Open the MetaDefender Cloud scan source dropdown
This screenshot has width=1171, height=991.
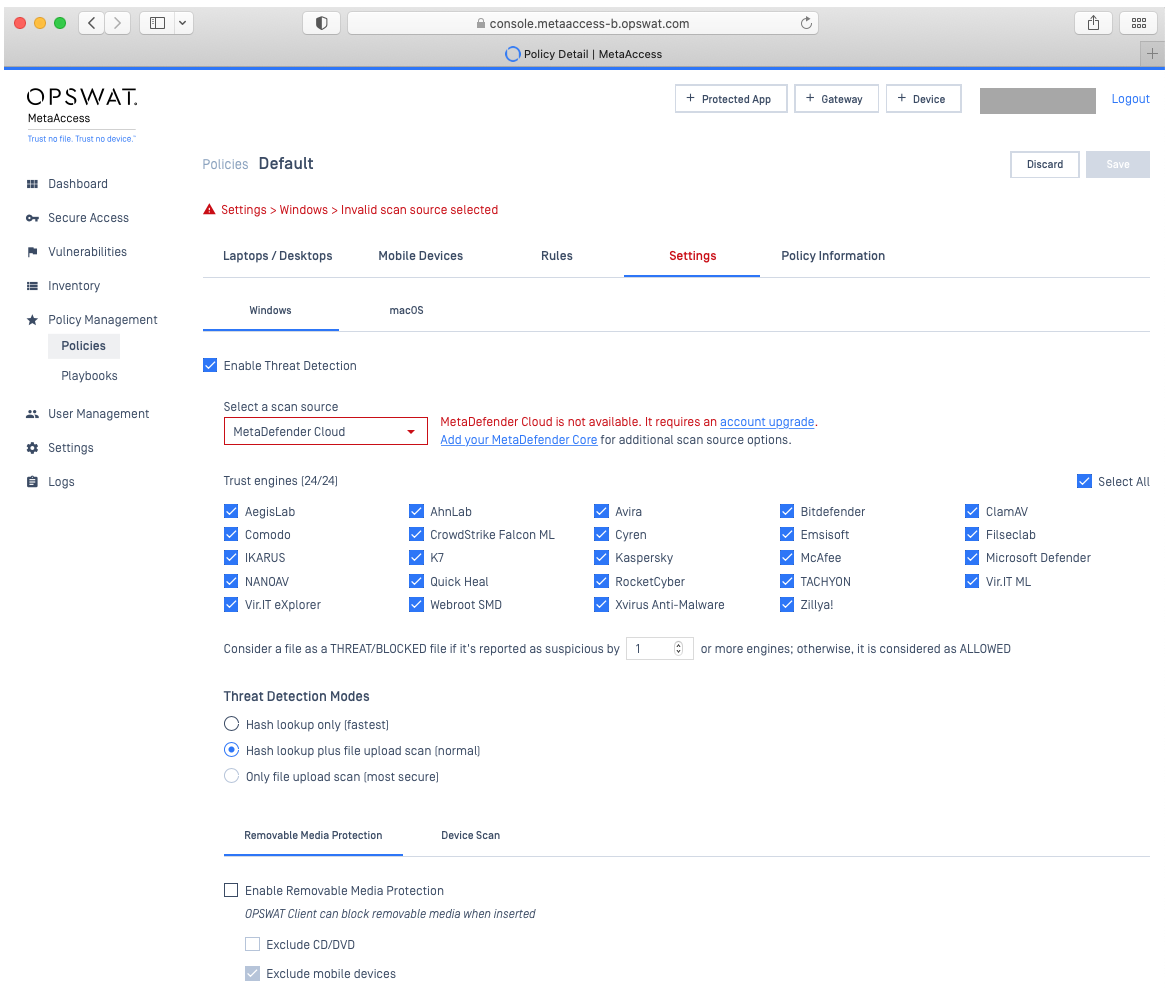(326, 432)
